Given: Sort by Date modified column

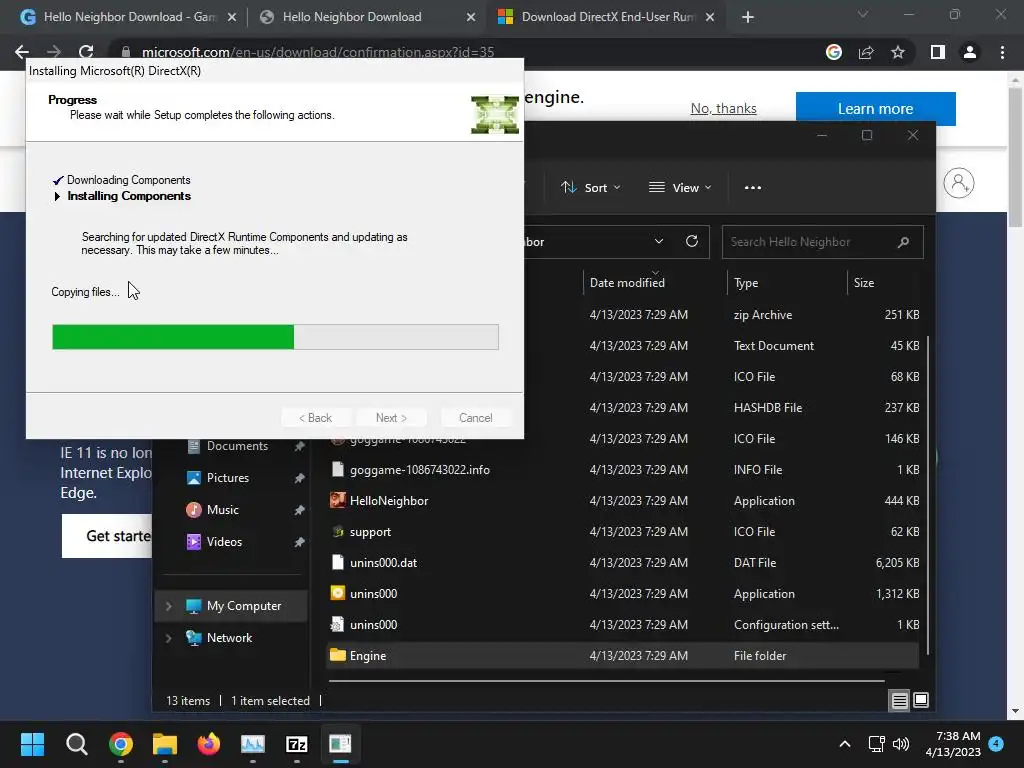Looking at the screenshot, I should (x=627, y=283).
